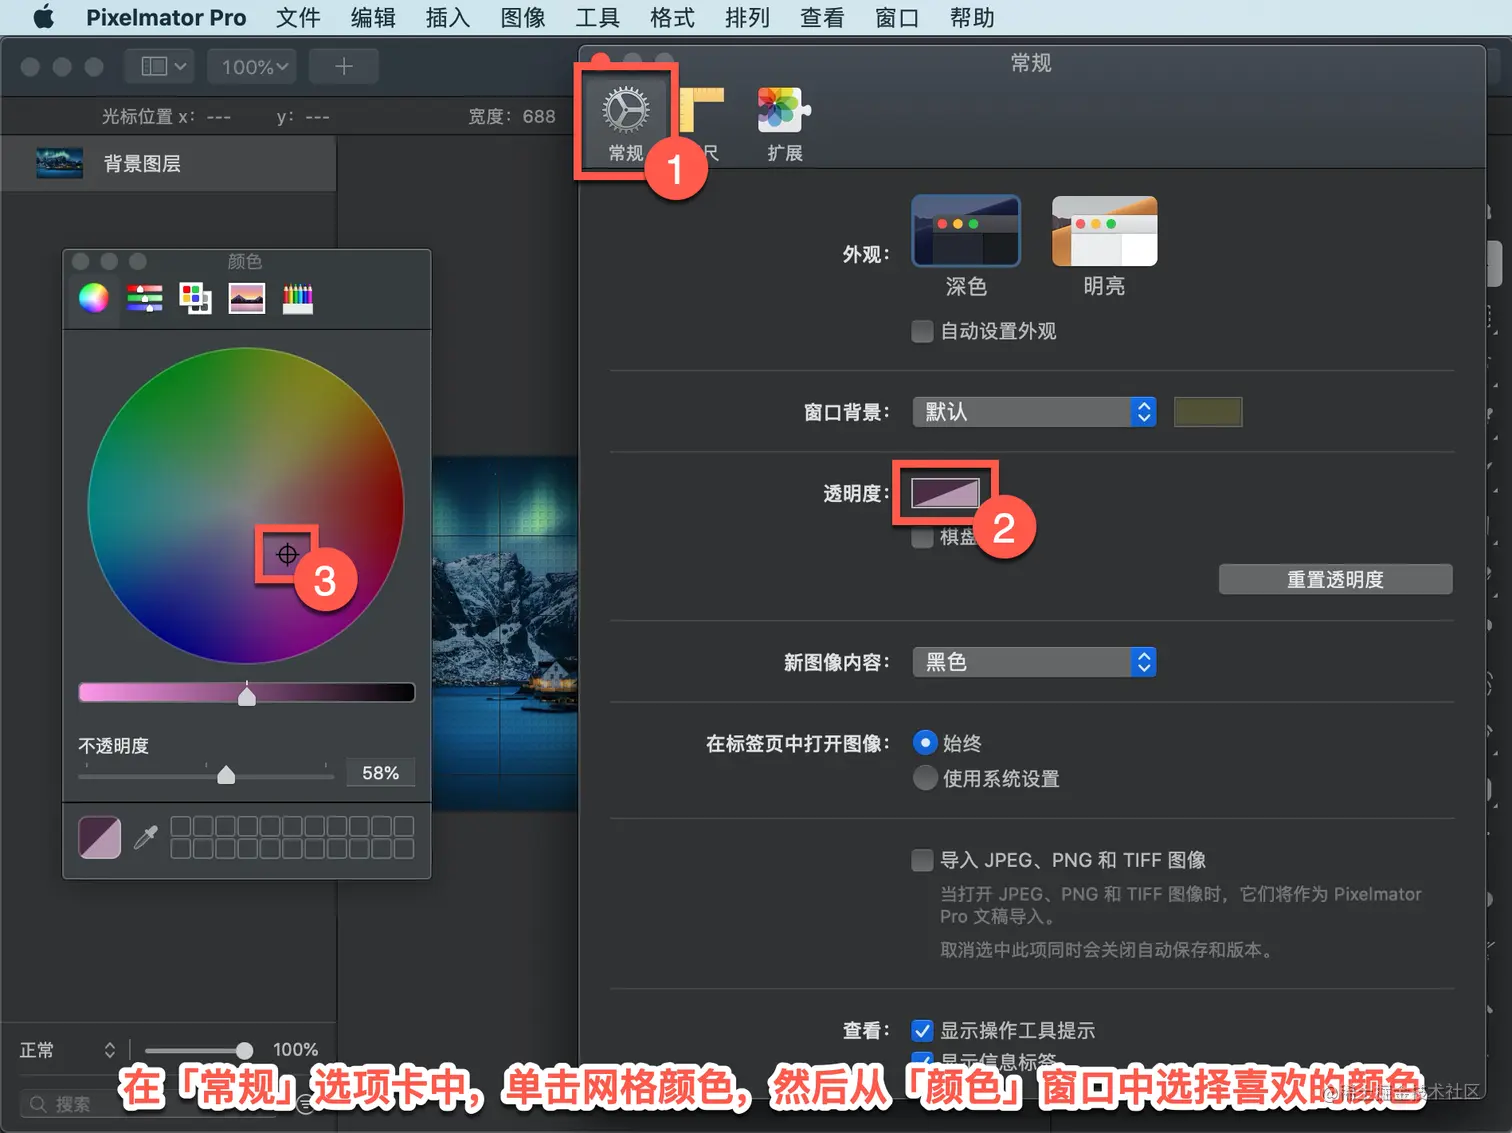Screen dimensions: 1512x1133
Task: Switch to the 常规 preferences tab
Action: coord(626,123)
